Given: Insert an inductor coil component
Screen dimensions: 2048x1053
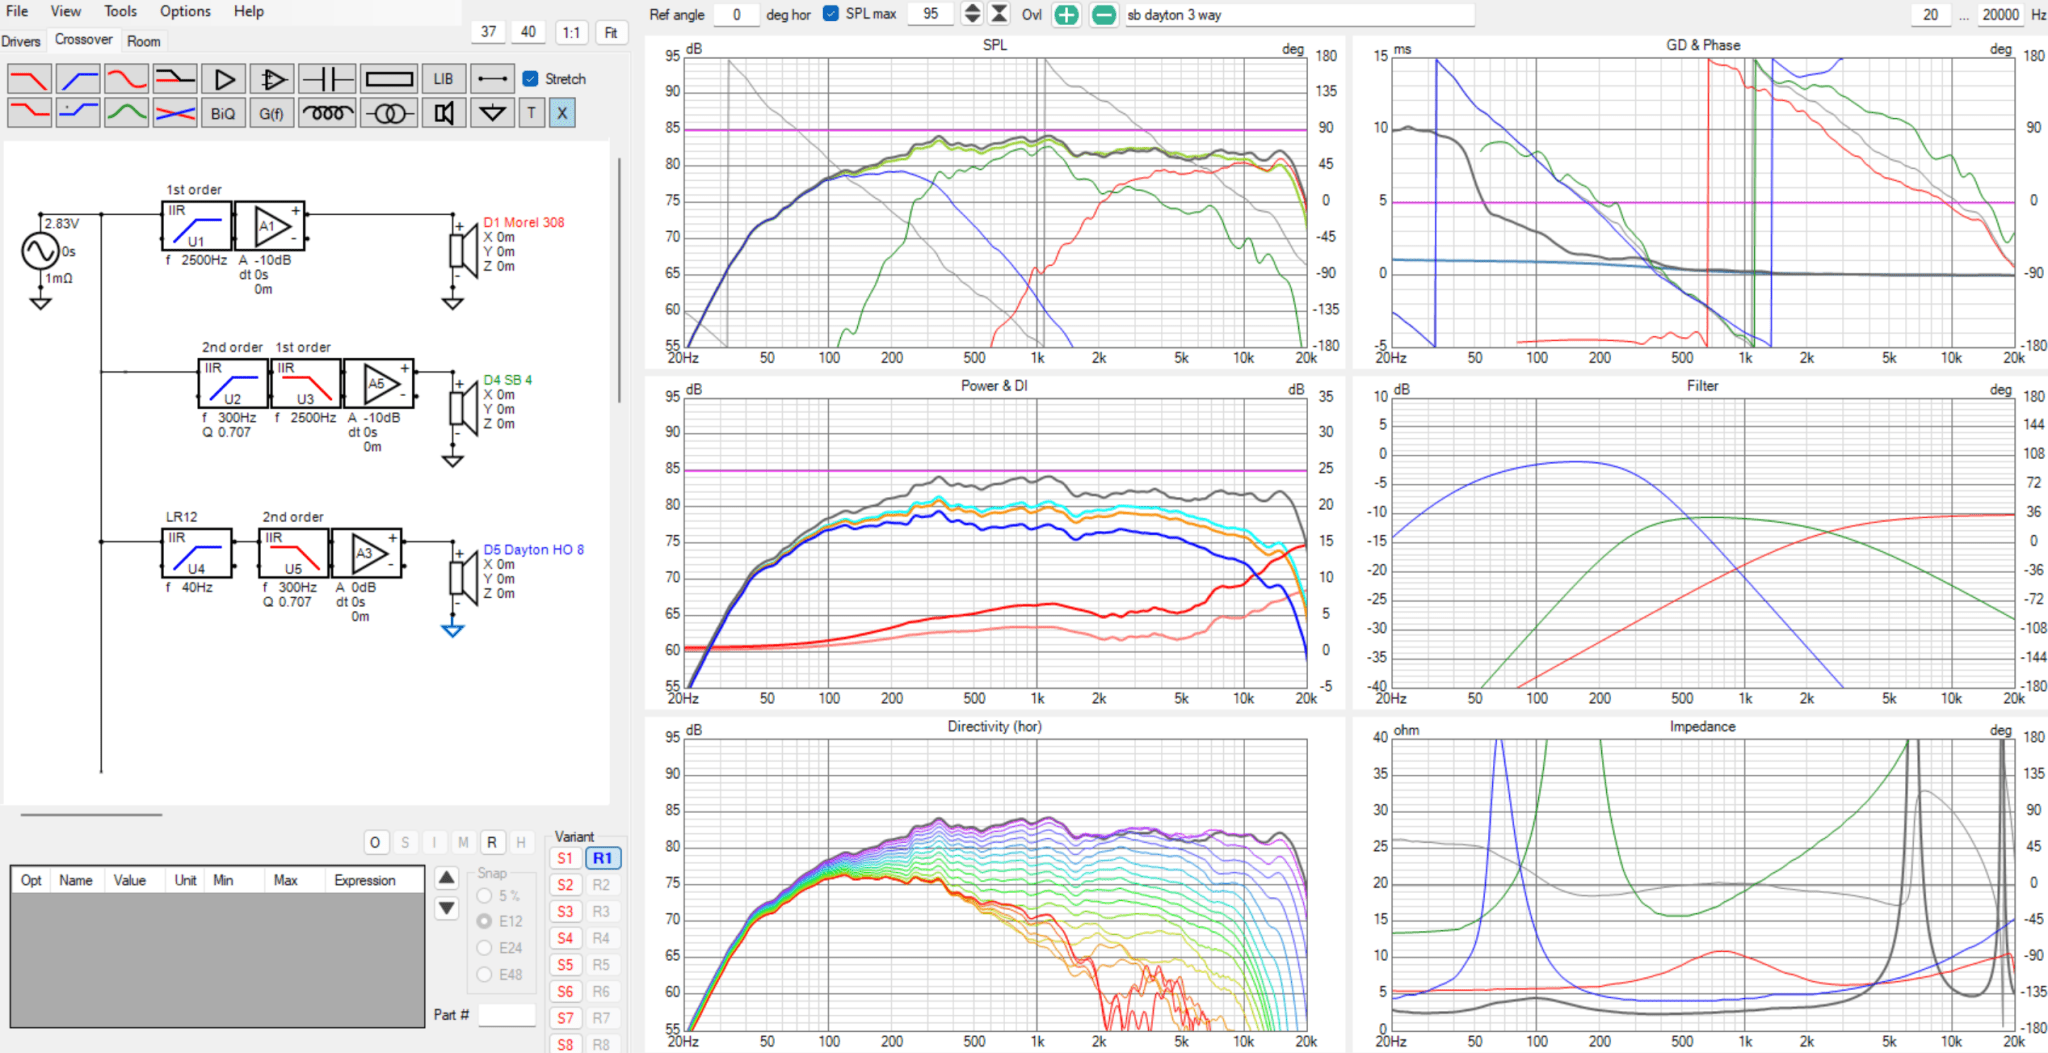Looking at the screenshot, I should [x=327, y=113].
